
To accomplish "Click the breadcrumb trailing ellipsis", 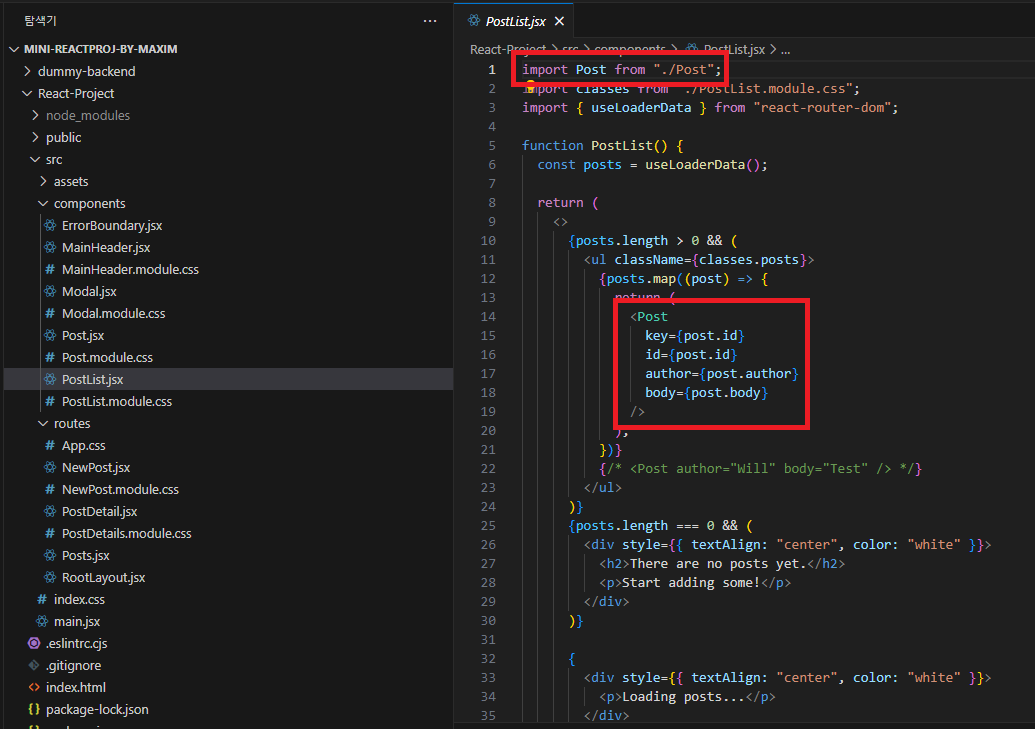I will pyautogui.click(x=785, y=50).
